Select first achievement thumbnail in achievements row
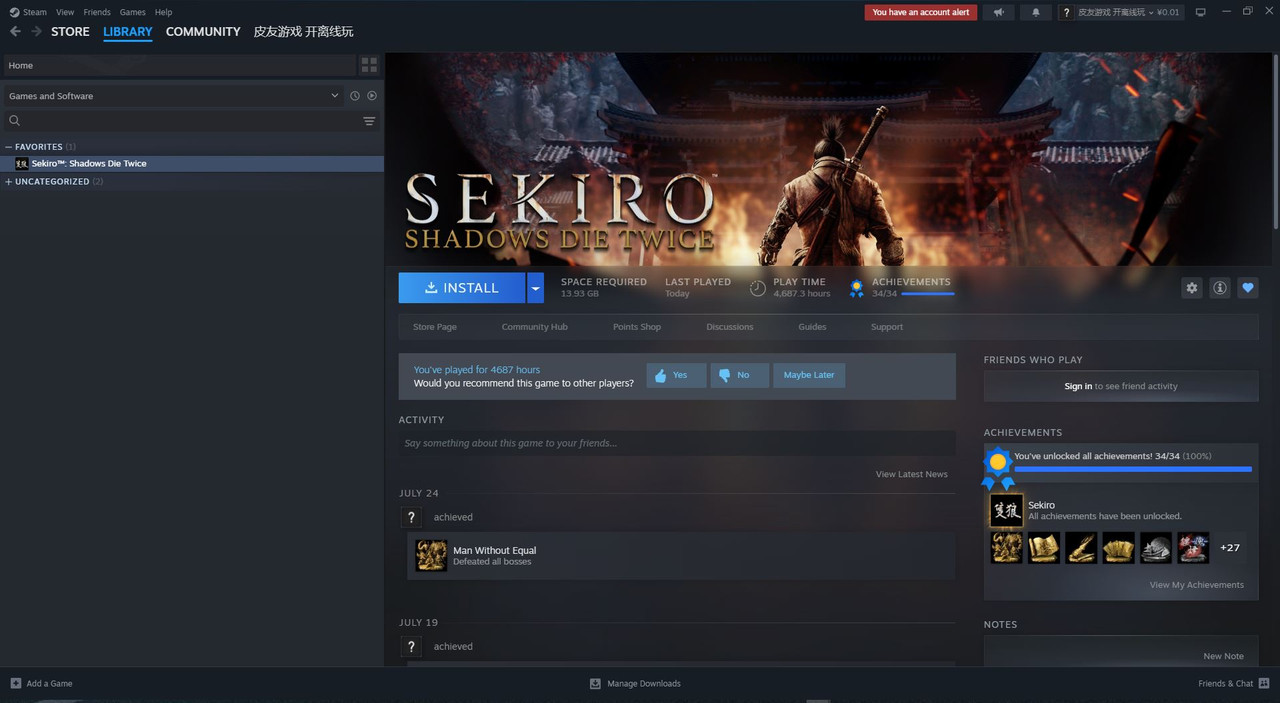 pos(1006,548)
